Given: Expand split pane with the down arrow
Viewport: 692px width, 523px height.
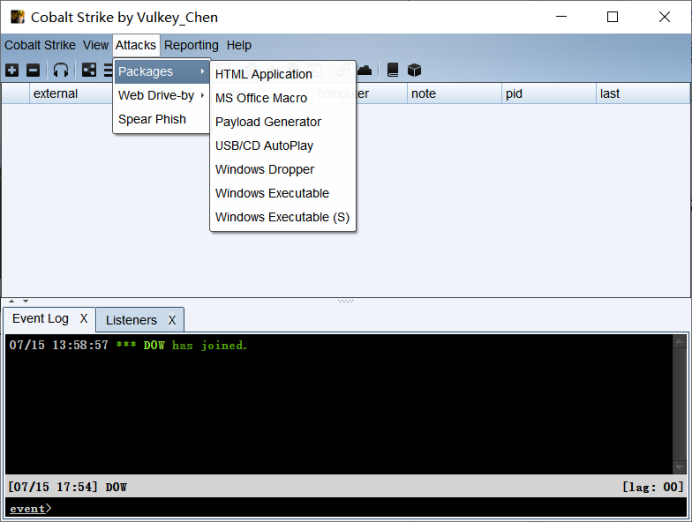Looking at the screenshot, I should click(26, 301).
